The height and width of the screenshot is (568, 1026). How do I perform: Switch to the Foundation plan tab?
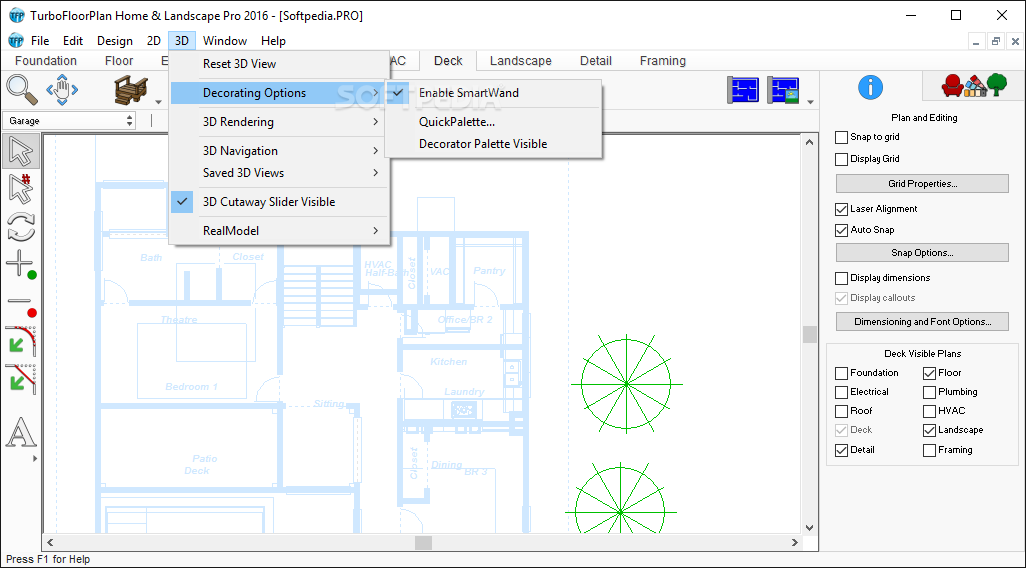[46, 61]
